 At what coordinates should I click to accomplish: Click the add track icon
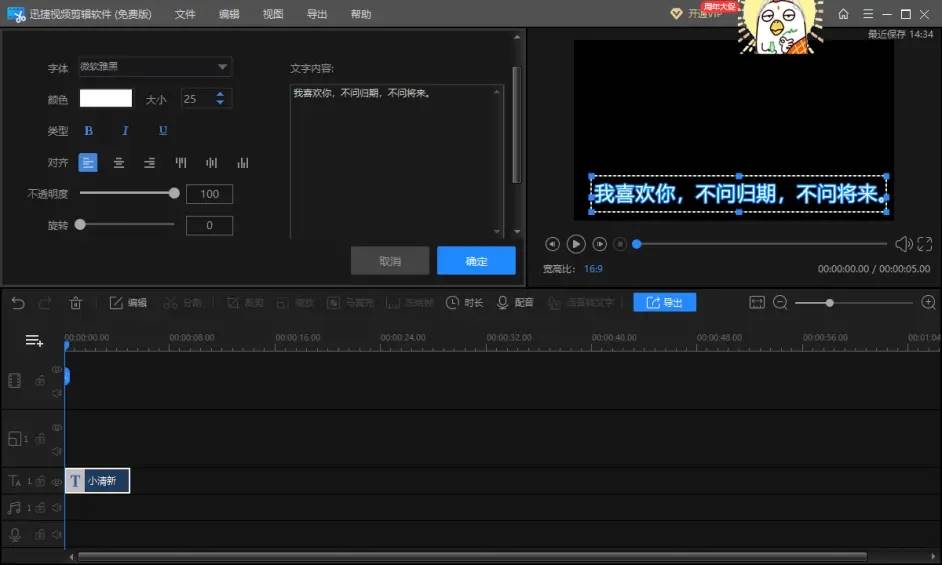point(34,341)
